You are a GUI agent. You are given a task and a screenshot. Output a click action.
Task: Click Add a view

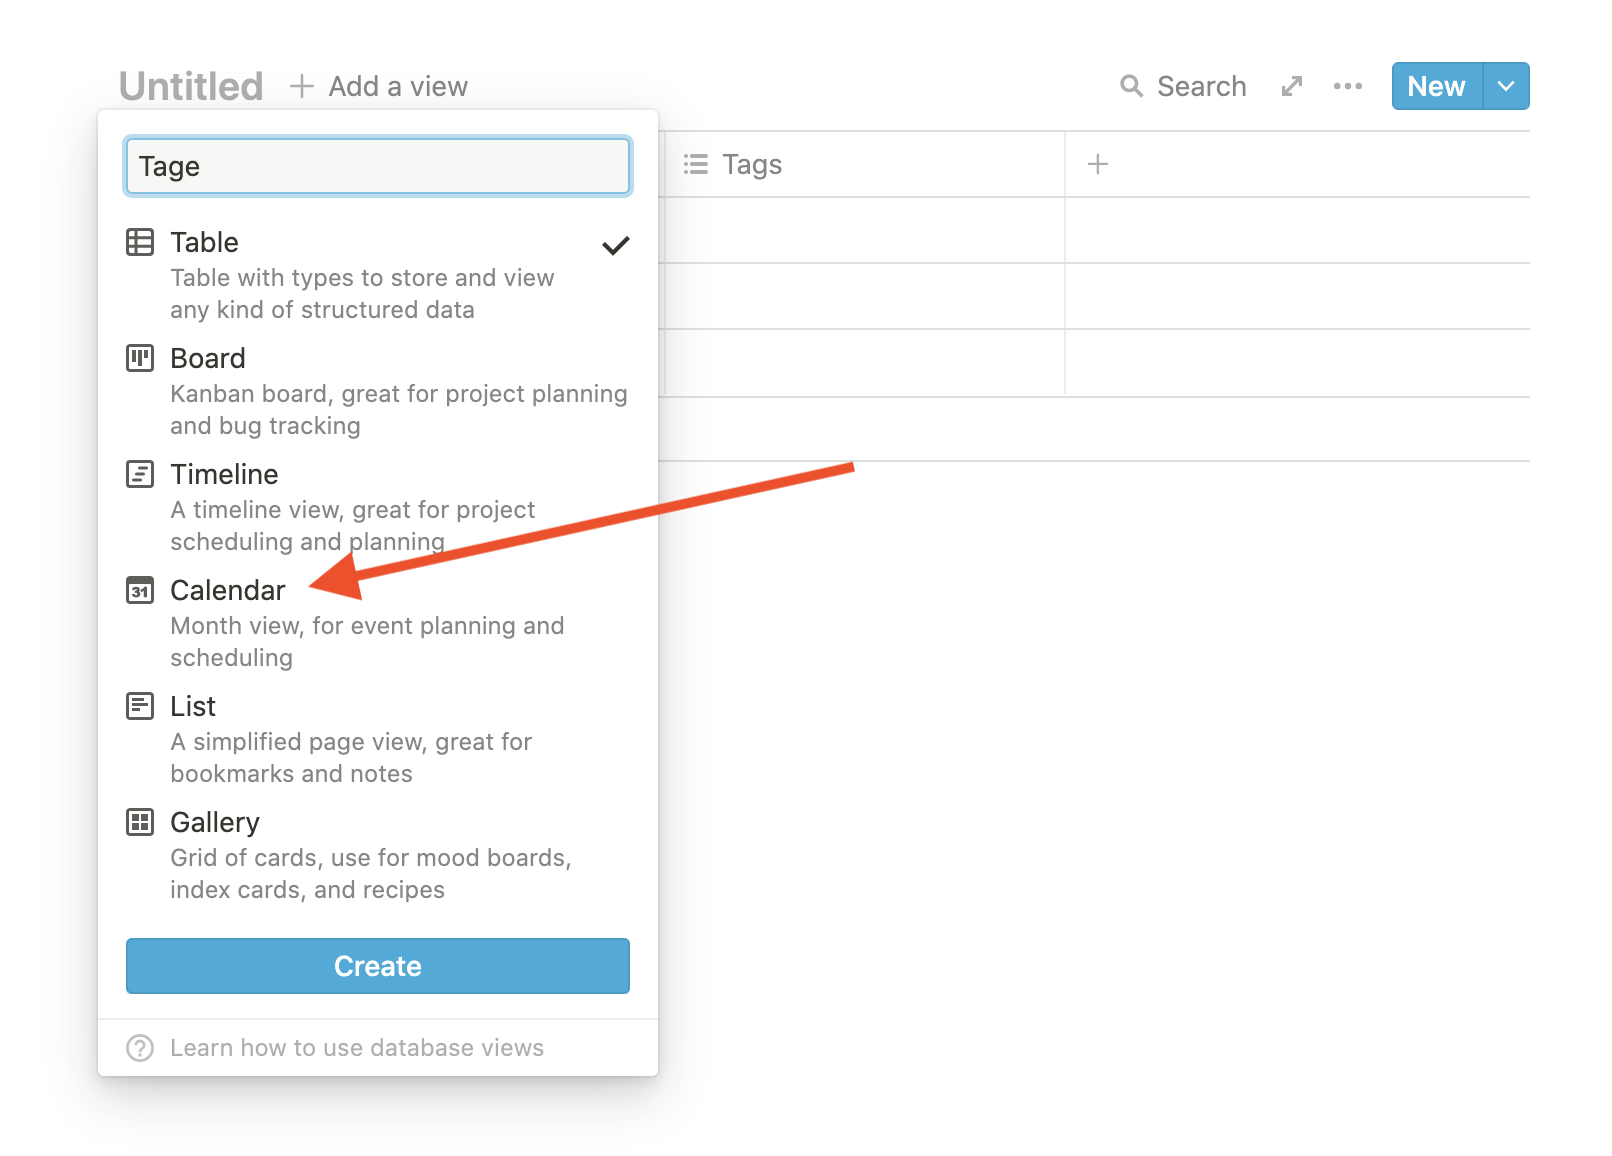pos(379,86)
